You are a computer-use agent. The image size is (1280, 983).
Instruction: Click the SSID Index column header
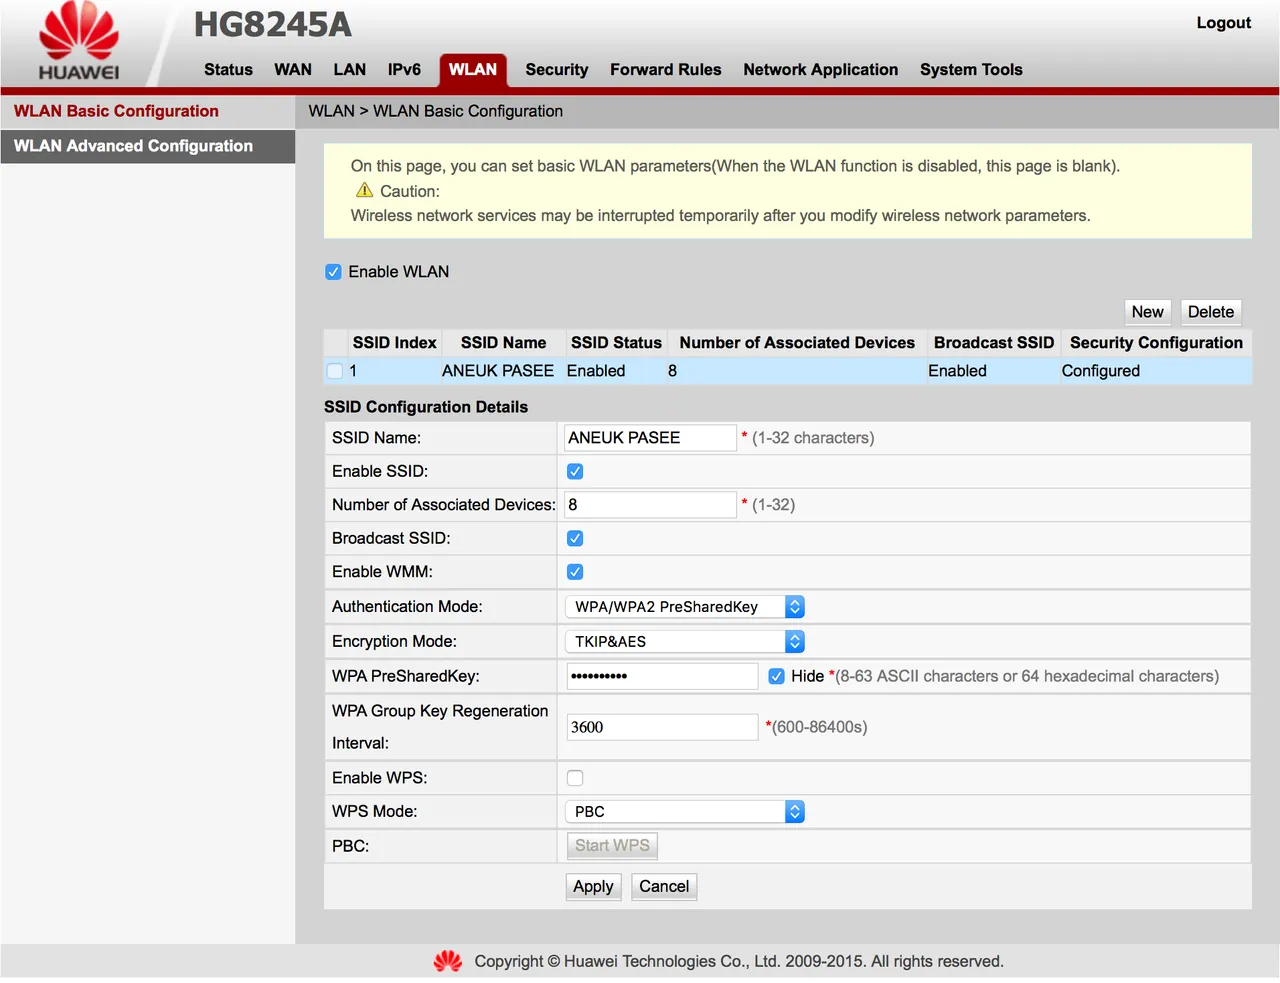pos(394,343)
